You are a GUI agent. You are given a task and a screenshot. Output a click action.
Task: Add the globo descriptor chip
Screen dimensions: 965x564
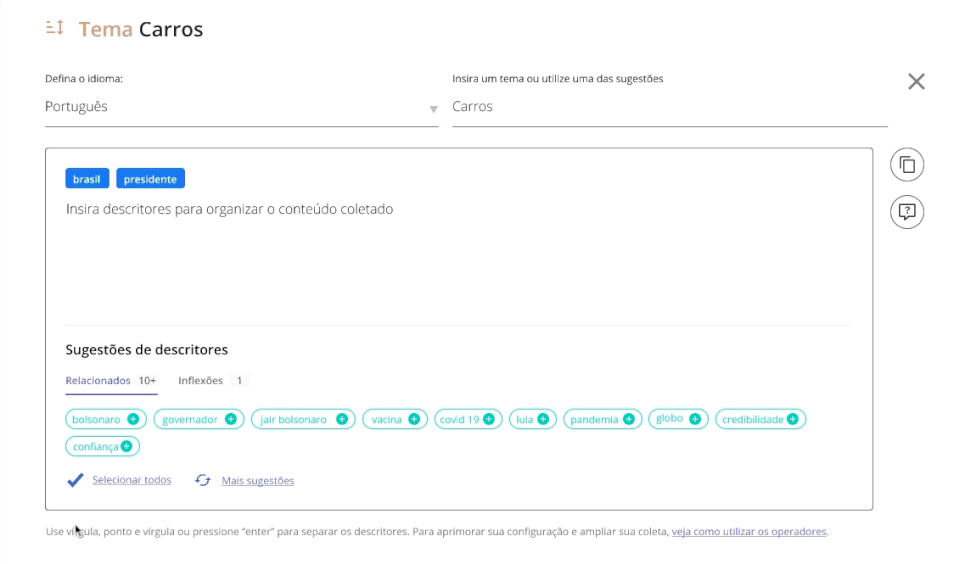[x=678, y=419]
